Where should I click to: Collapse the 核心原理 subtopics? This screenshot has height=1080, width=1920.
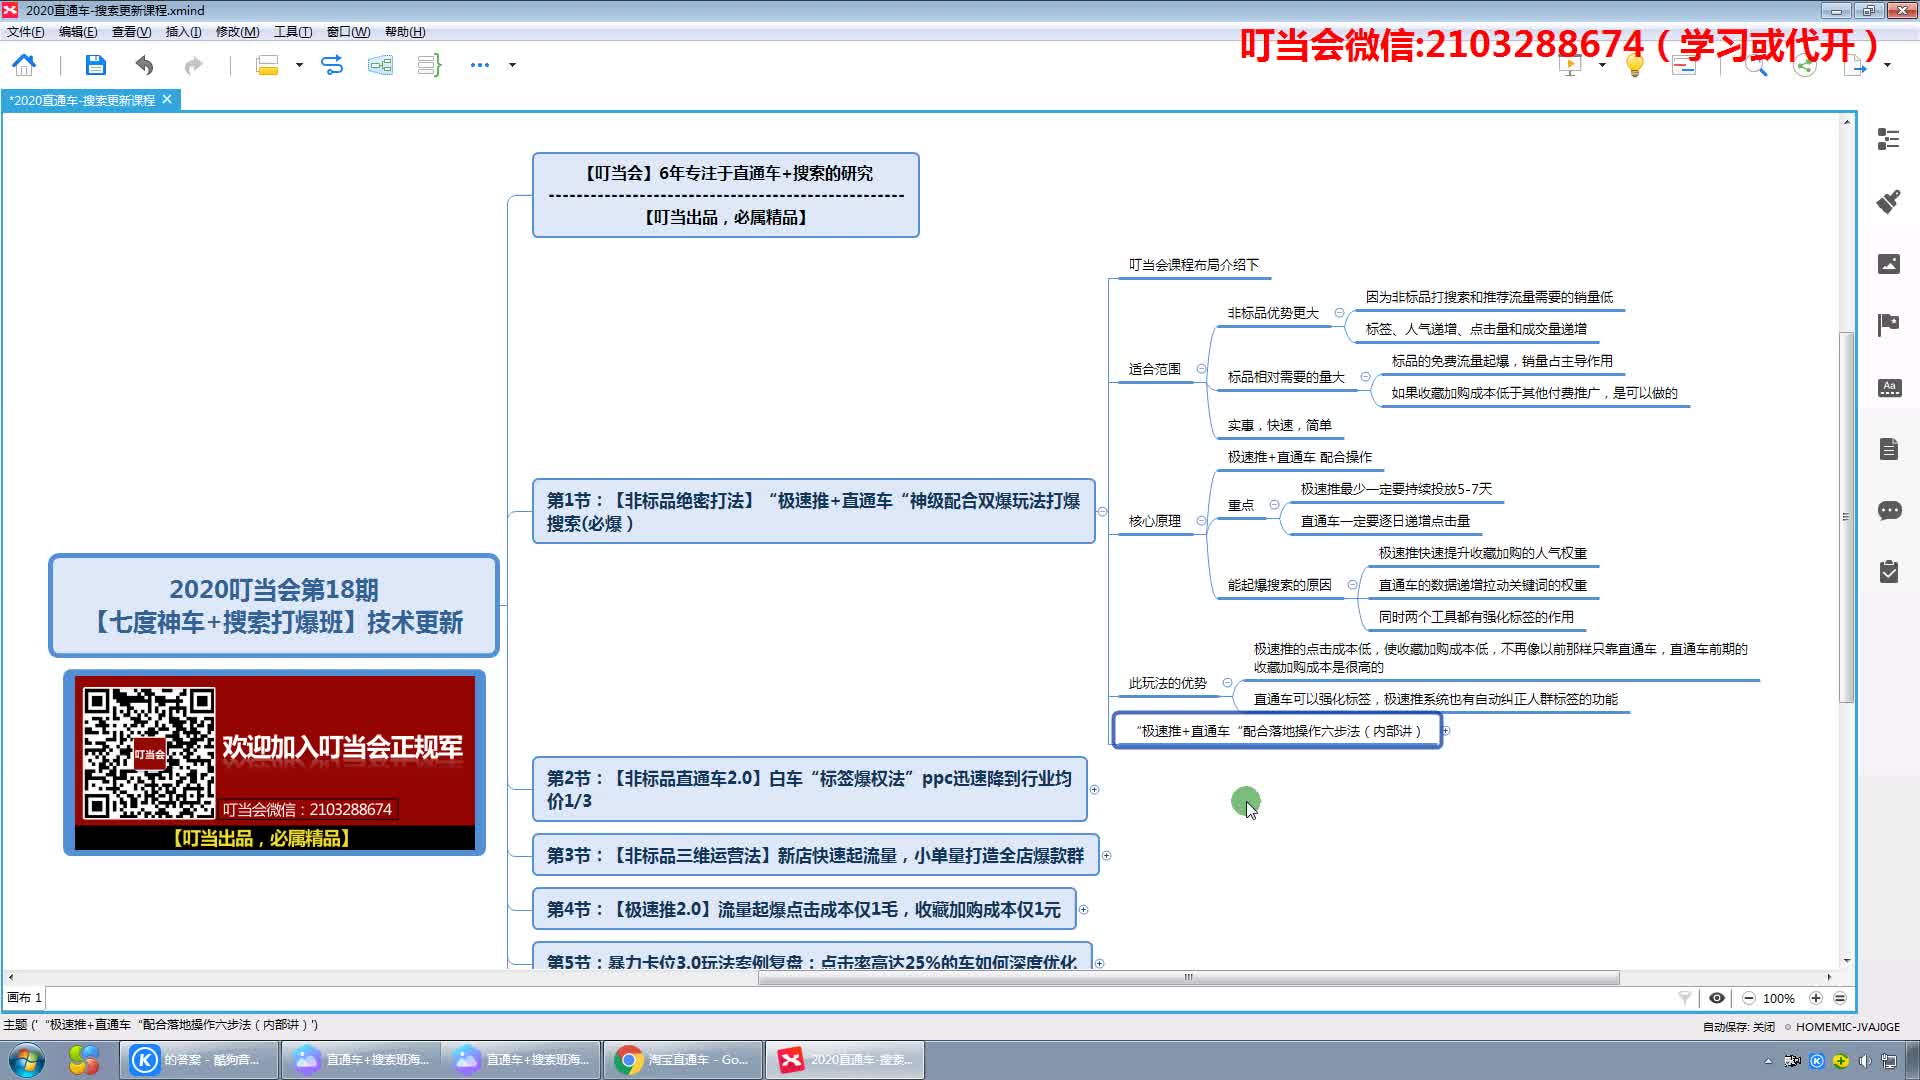(1201, 520)
